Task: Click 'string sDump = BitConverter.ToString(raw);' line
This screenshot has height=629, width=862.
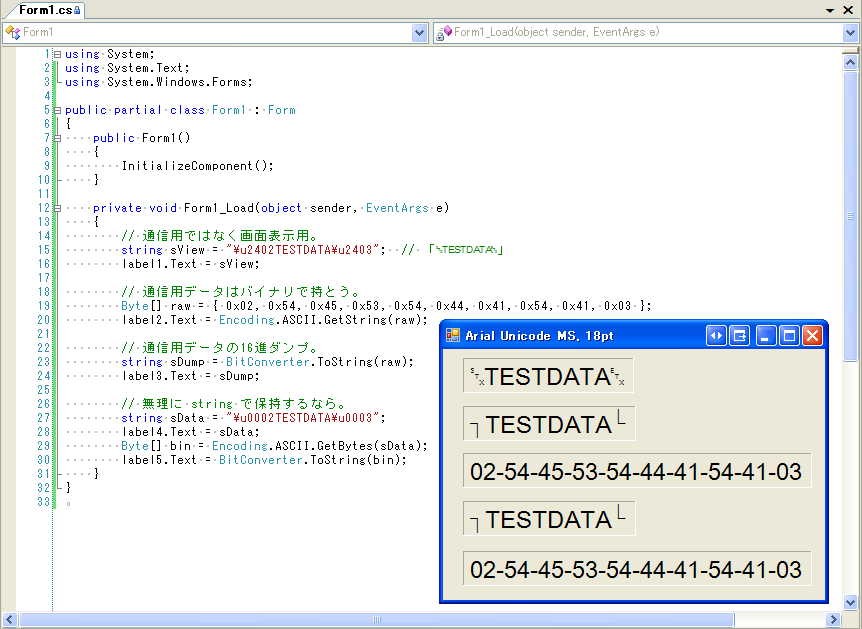Action: click(x=268, y=362)
